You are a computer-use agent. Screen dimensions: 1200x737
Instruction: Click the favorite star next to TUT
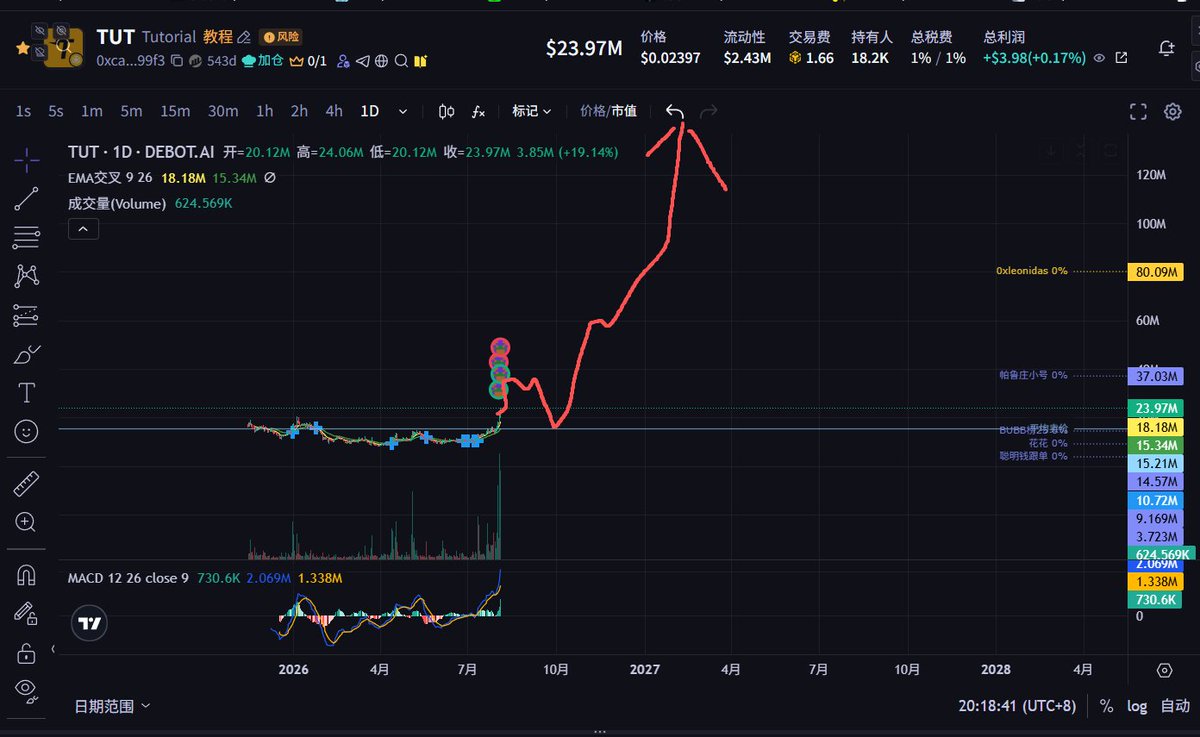click(22, 48)
